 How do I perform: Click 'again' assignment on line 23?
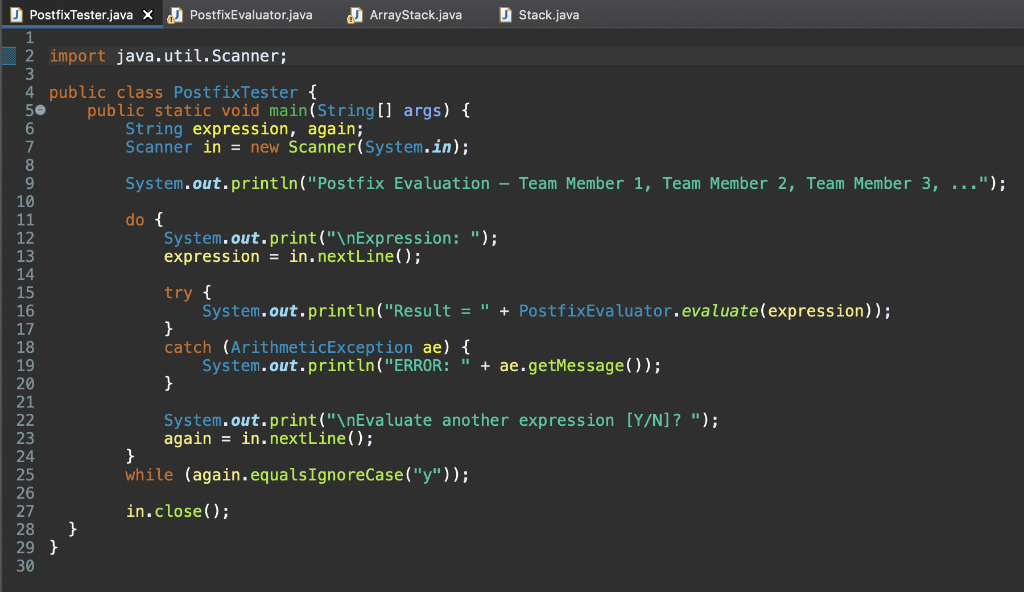pyautogui.click(x=187, y=439)
